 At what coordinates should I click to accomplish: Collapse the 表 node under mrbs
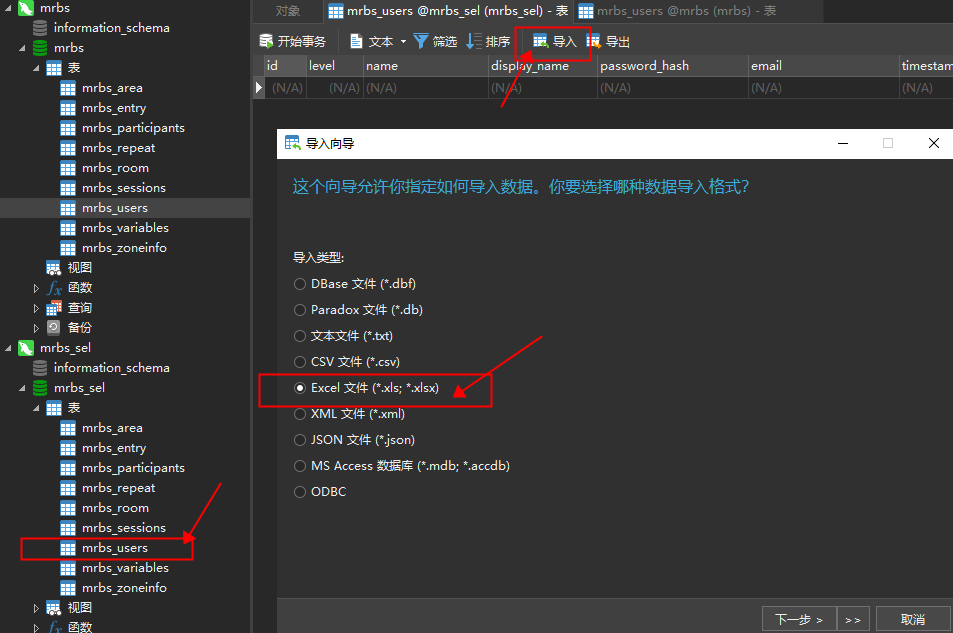pyautogui.click(x=36, y=67)
